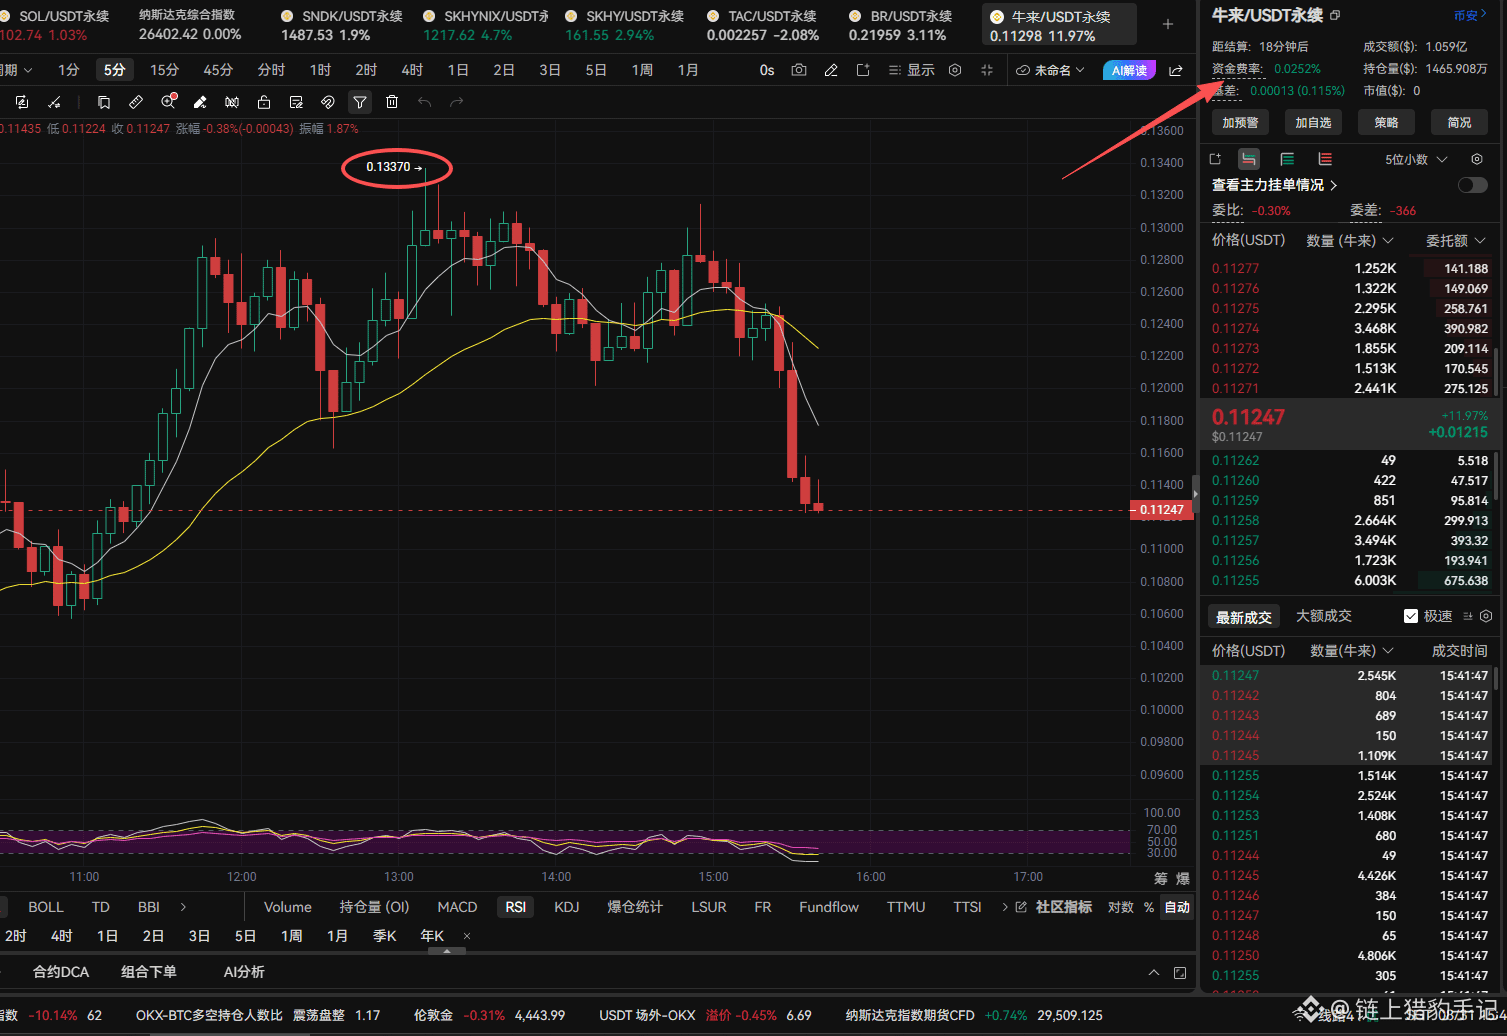The width and height of the screenshot is (1507, 1036).
Task: Toggle the main force order switch
Action: click(x=1472, y=185)
